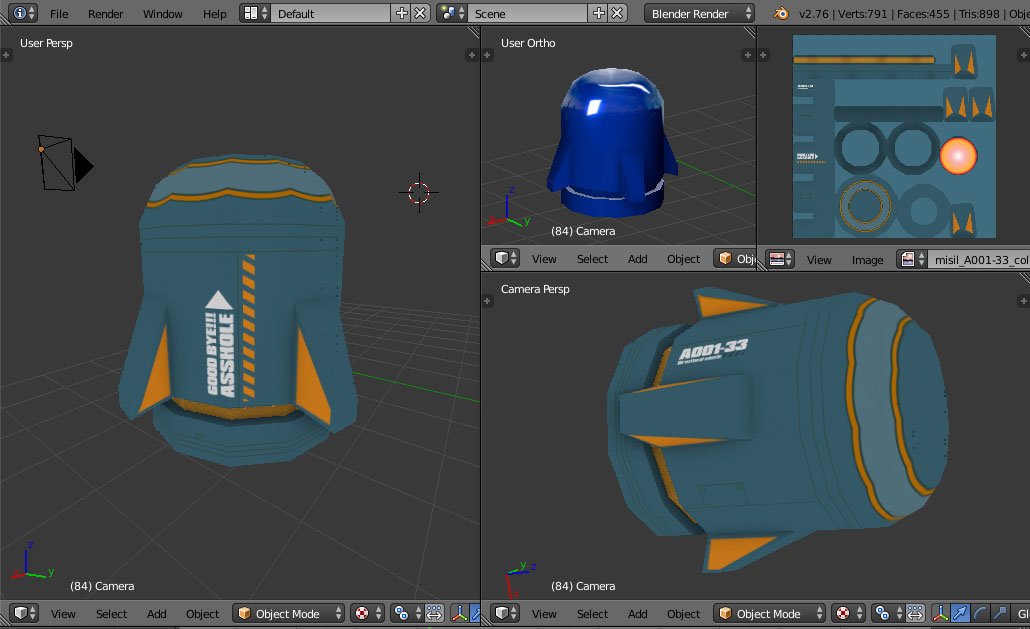Browse images with the image datablock icon

coord(912,259)
